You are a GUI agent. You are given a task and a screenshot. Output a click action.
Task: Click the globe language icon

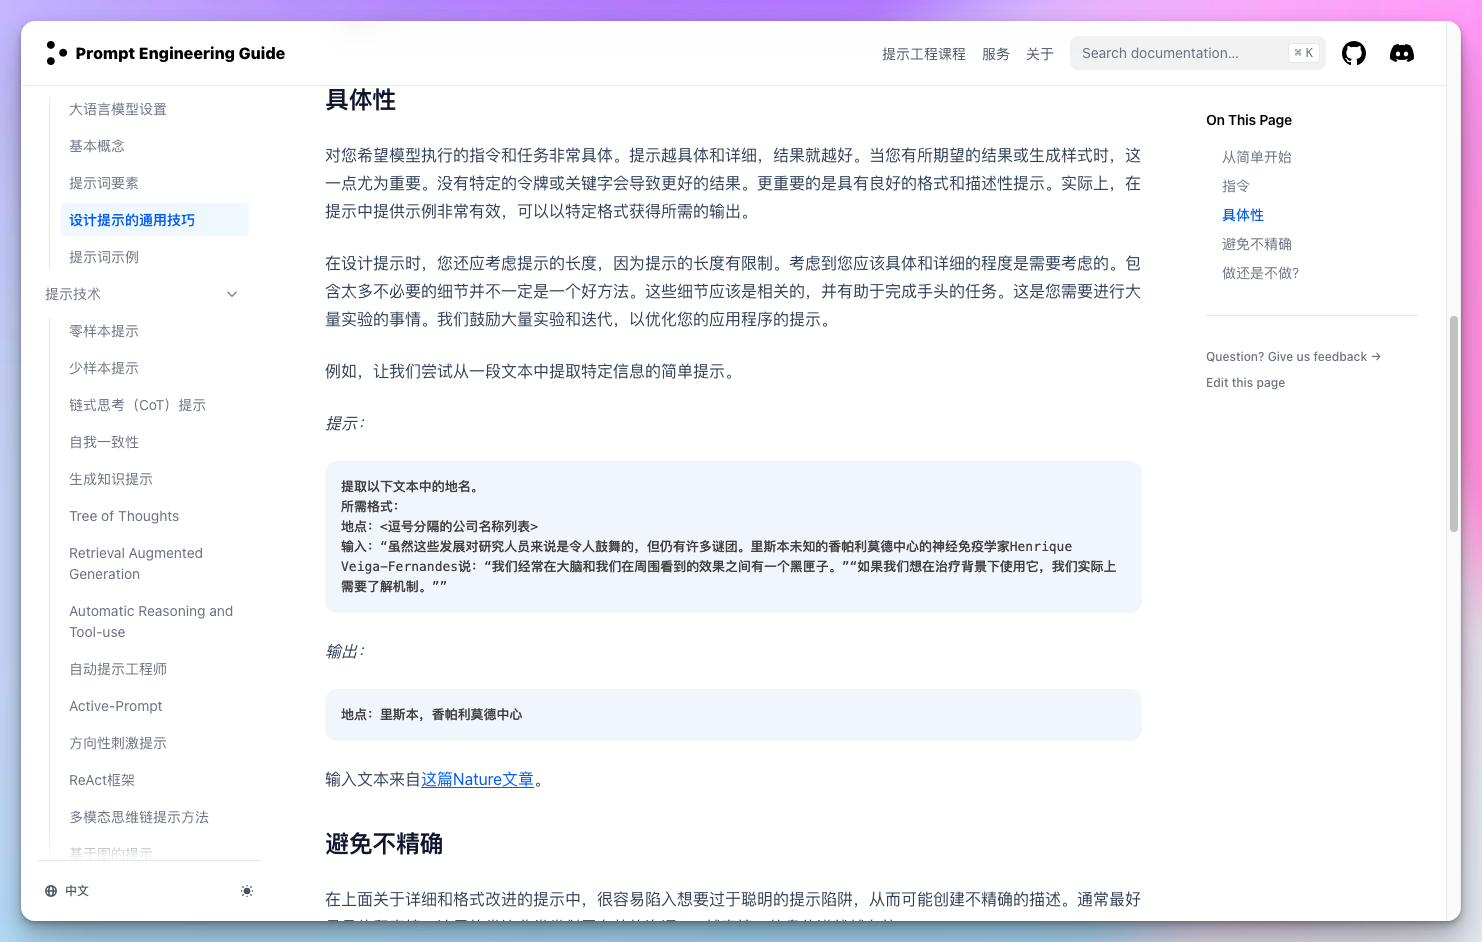(x=49, y=890)
